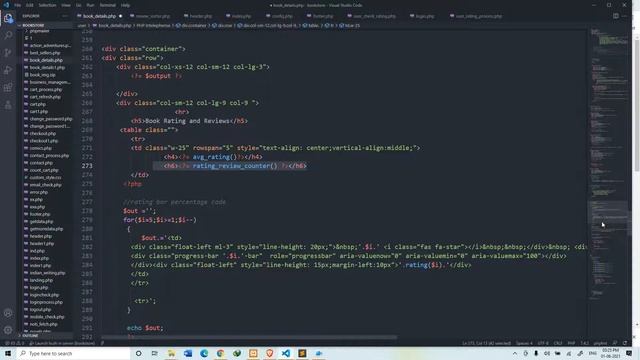Click the PHP language mode in status bar
Viewport: 640px width, 360px height.
tap(571, 343)
